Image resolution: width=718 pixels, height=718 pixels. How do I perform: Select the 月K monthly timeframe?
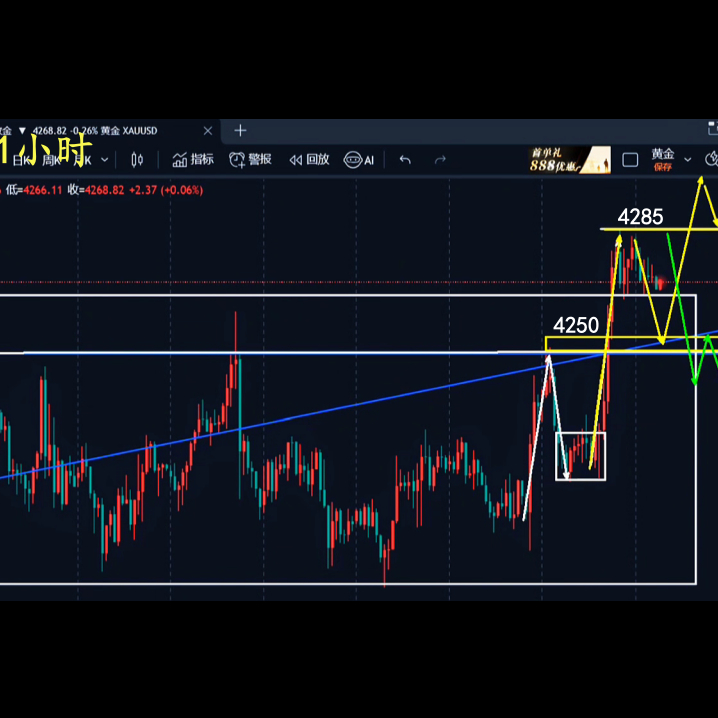pos(80,160)
